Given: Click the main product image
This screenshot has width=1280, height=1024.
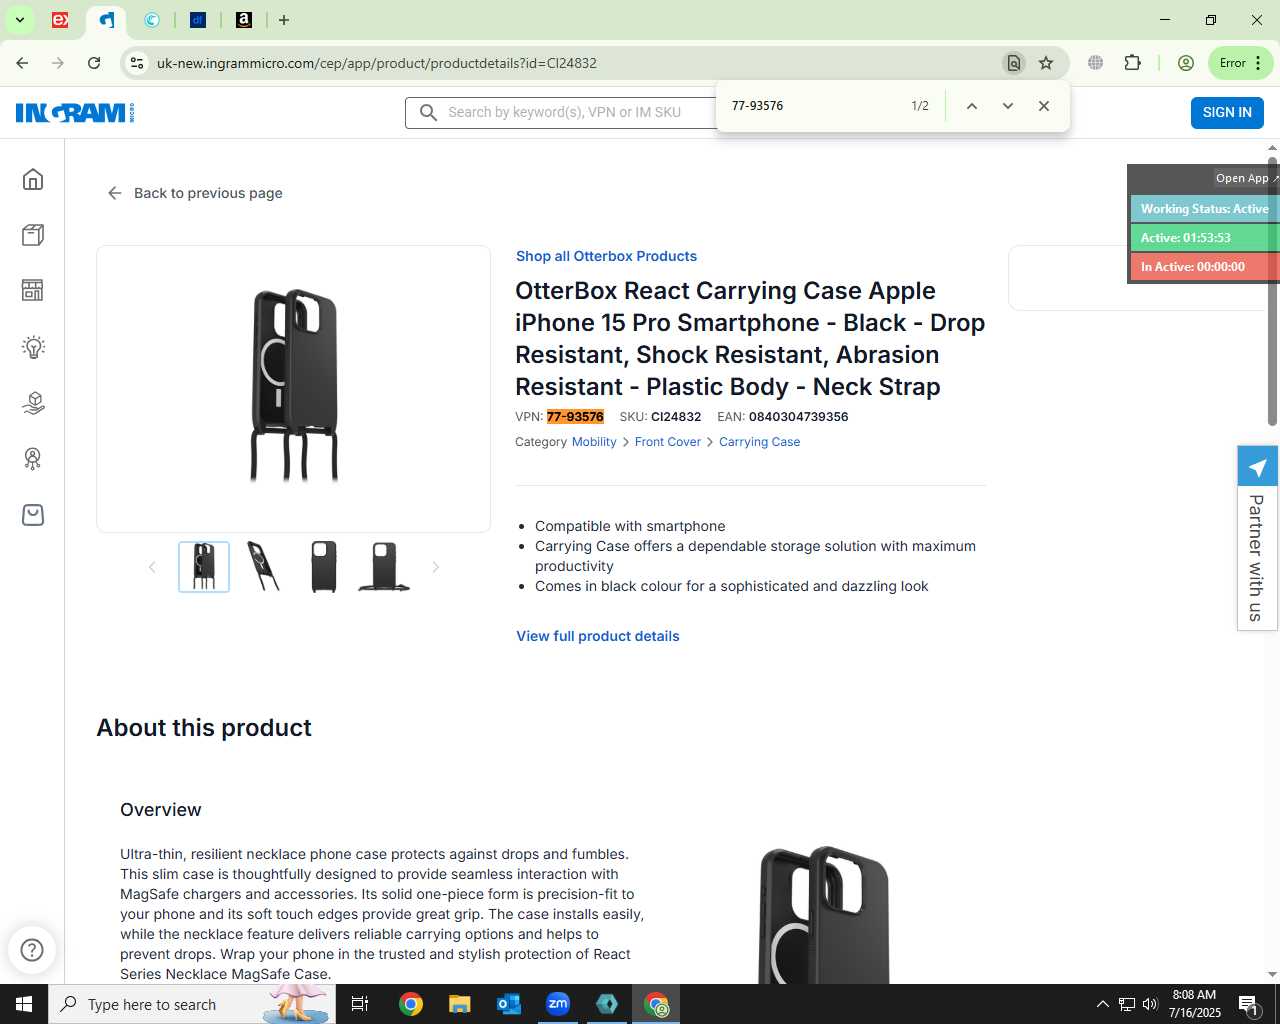Looking at the screenshot, I should pos(294,389).
